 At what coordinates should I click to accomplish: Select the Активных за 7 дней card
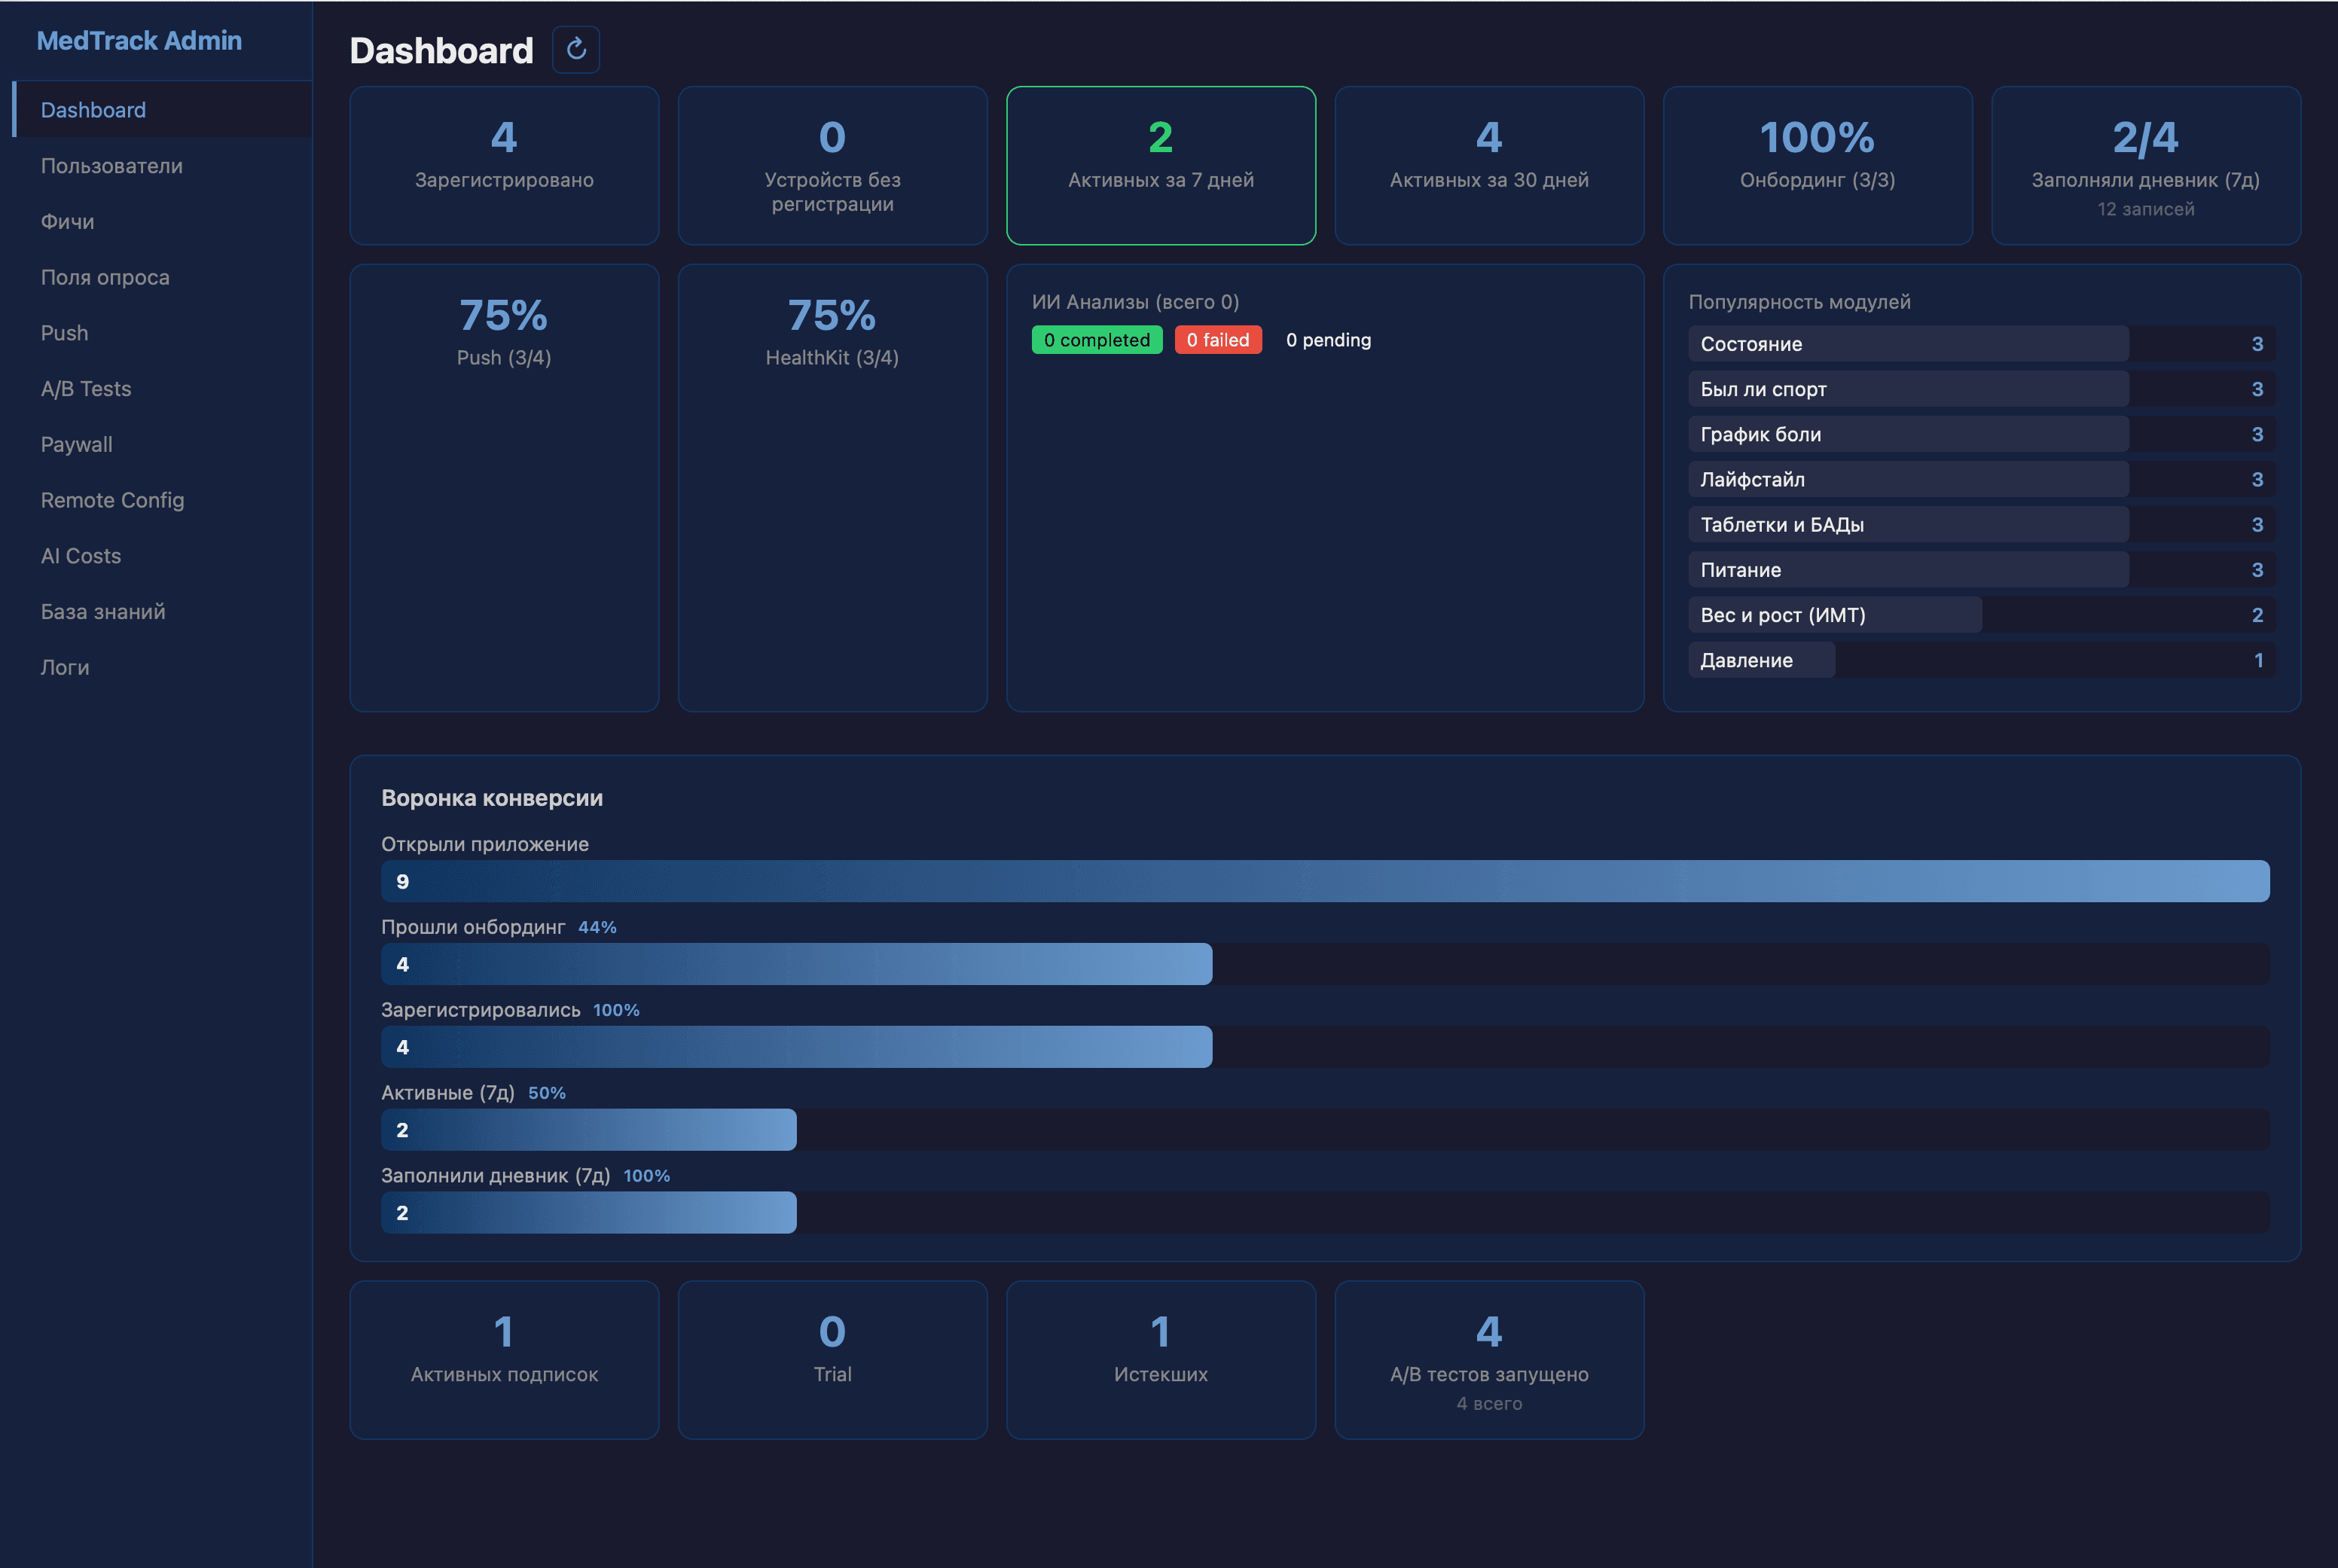point(1160,165)
